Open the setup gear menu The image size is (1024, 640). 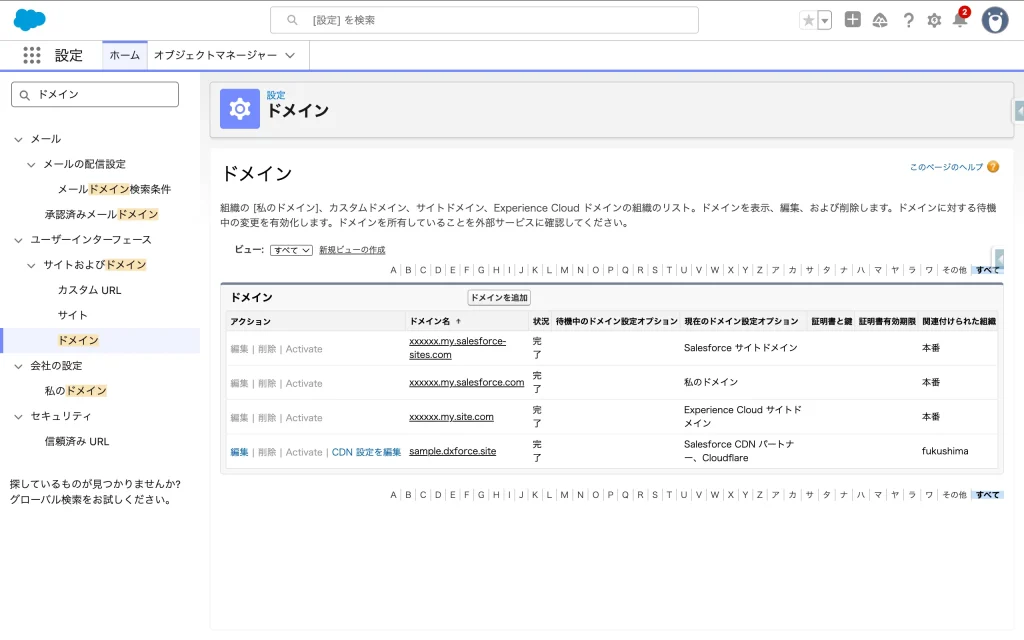click(934, 20)
